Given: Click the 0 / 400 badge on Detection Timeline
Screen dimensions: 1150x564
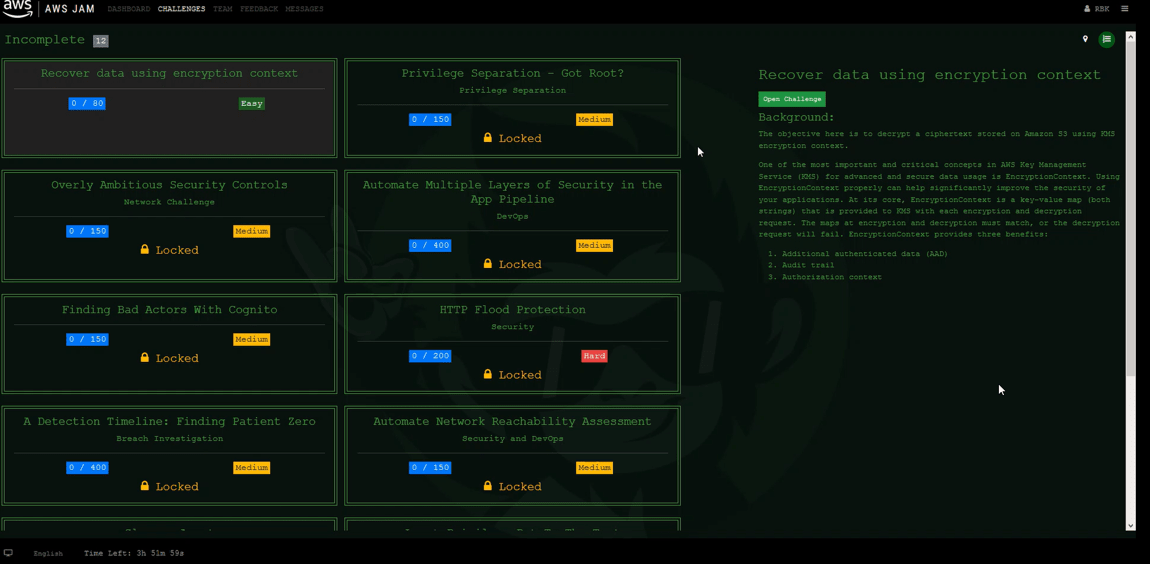Looking at the screenshot, I should click(87, 467).
